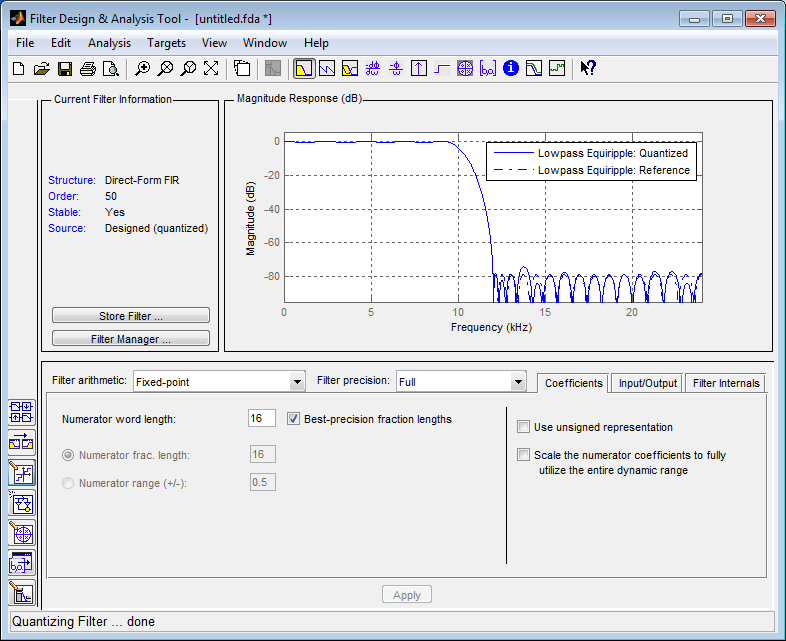Click the Magnitude Response toolbar icon
Image resolution: width=786 pixels, height=641 pixels.
tap(304, 69)
